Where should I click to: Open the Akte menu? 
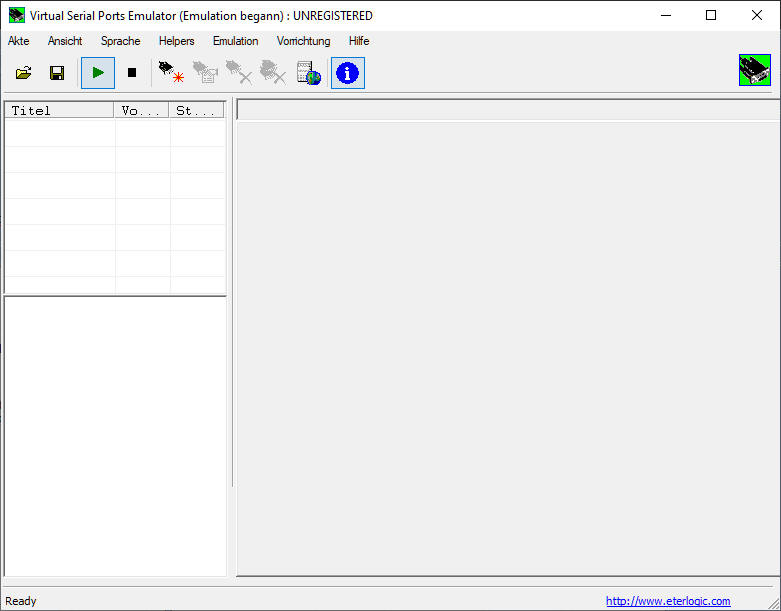18,41
